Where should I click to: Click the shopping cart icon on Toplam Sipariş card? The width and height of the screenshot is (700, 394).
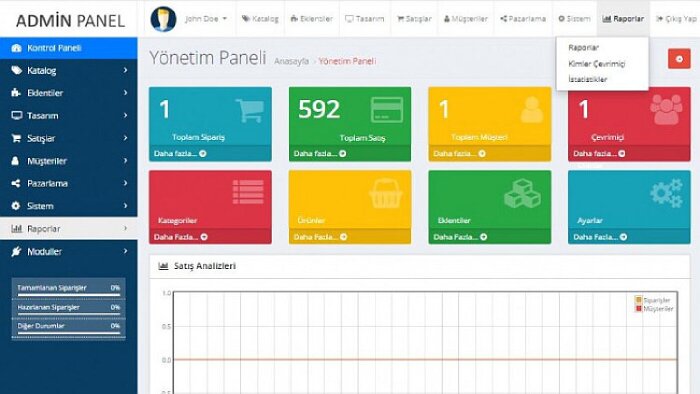[x=250, y=111]
